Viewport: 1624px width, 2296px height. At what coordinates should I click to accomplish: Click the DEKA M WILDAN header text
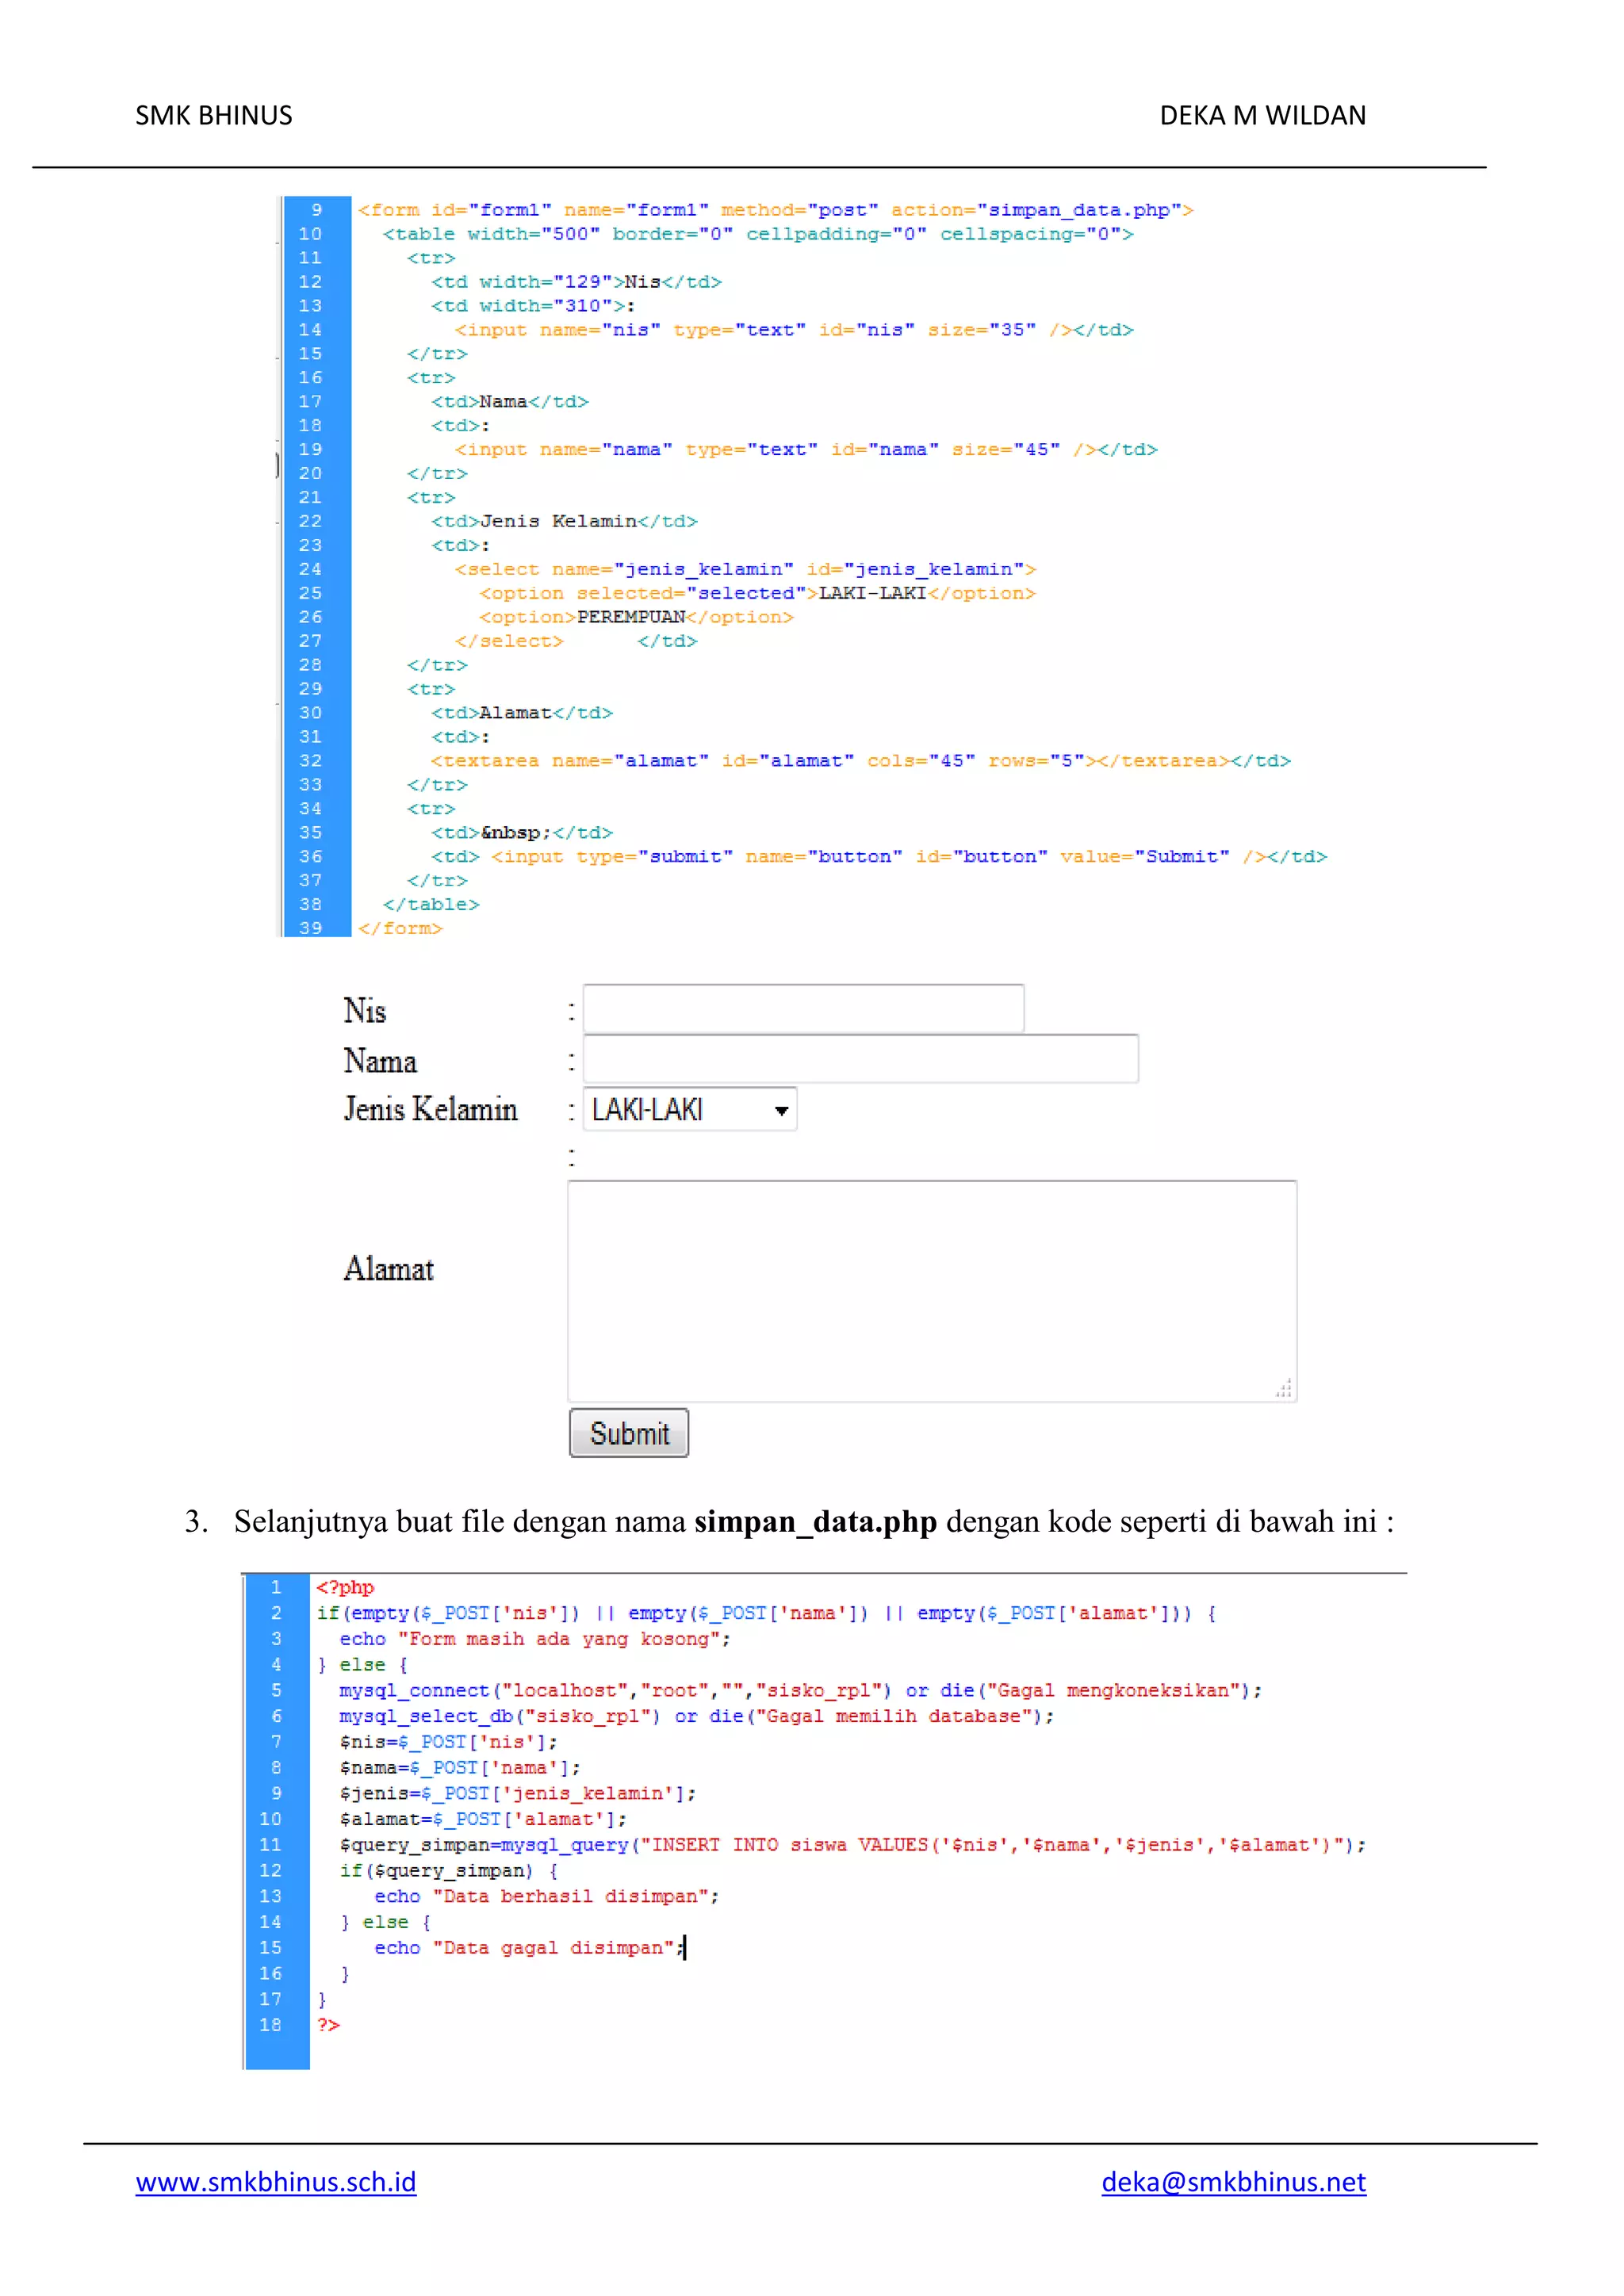[x=1263, y=116]
